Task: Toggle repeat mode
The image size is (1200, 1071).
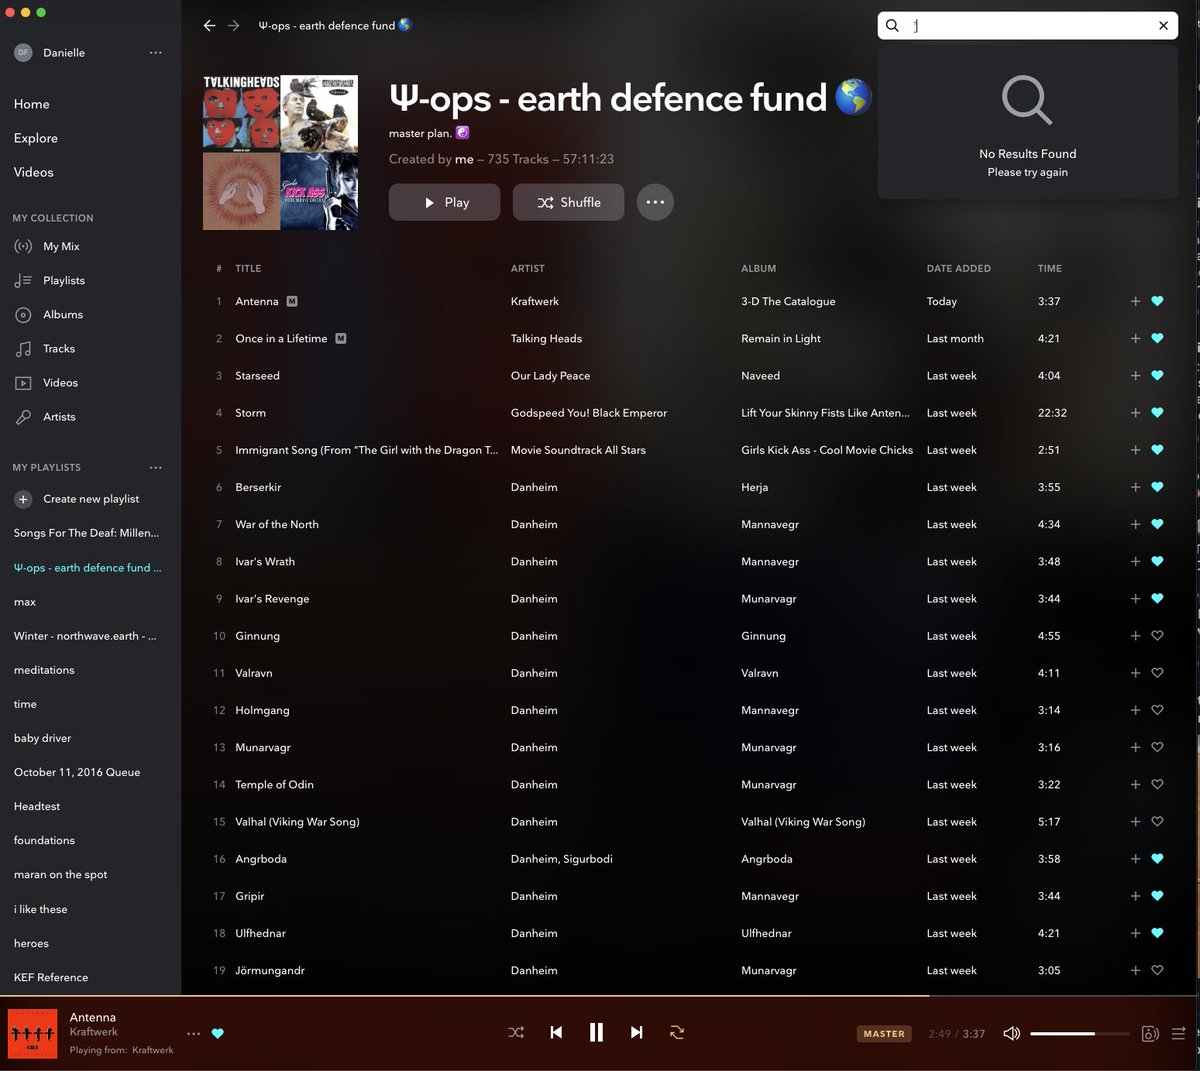Action: [677, 1033]
